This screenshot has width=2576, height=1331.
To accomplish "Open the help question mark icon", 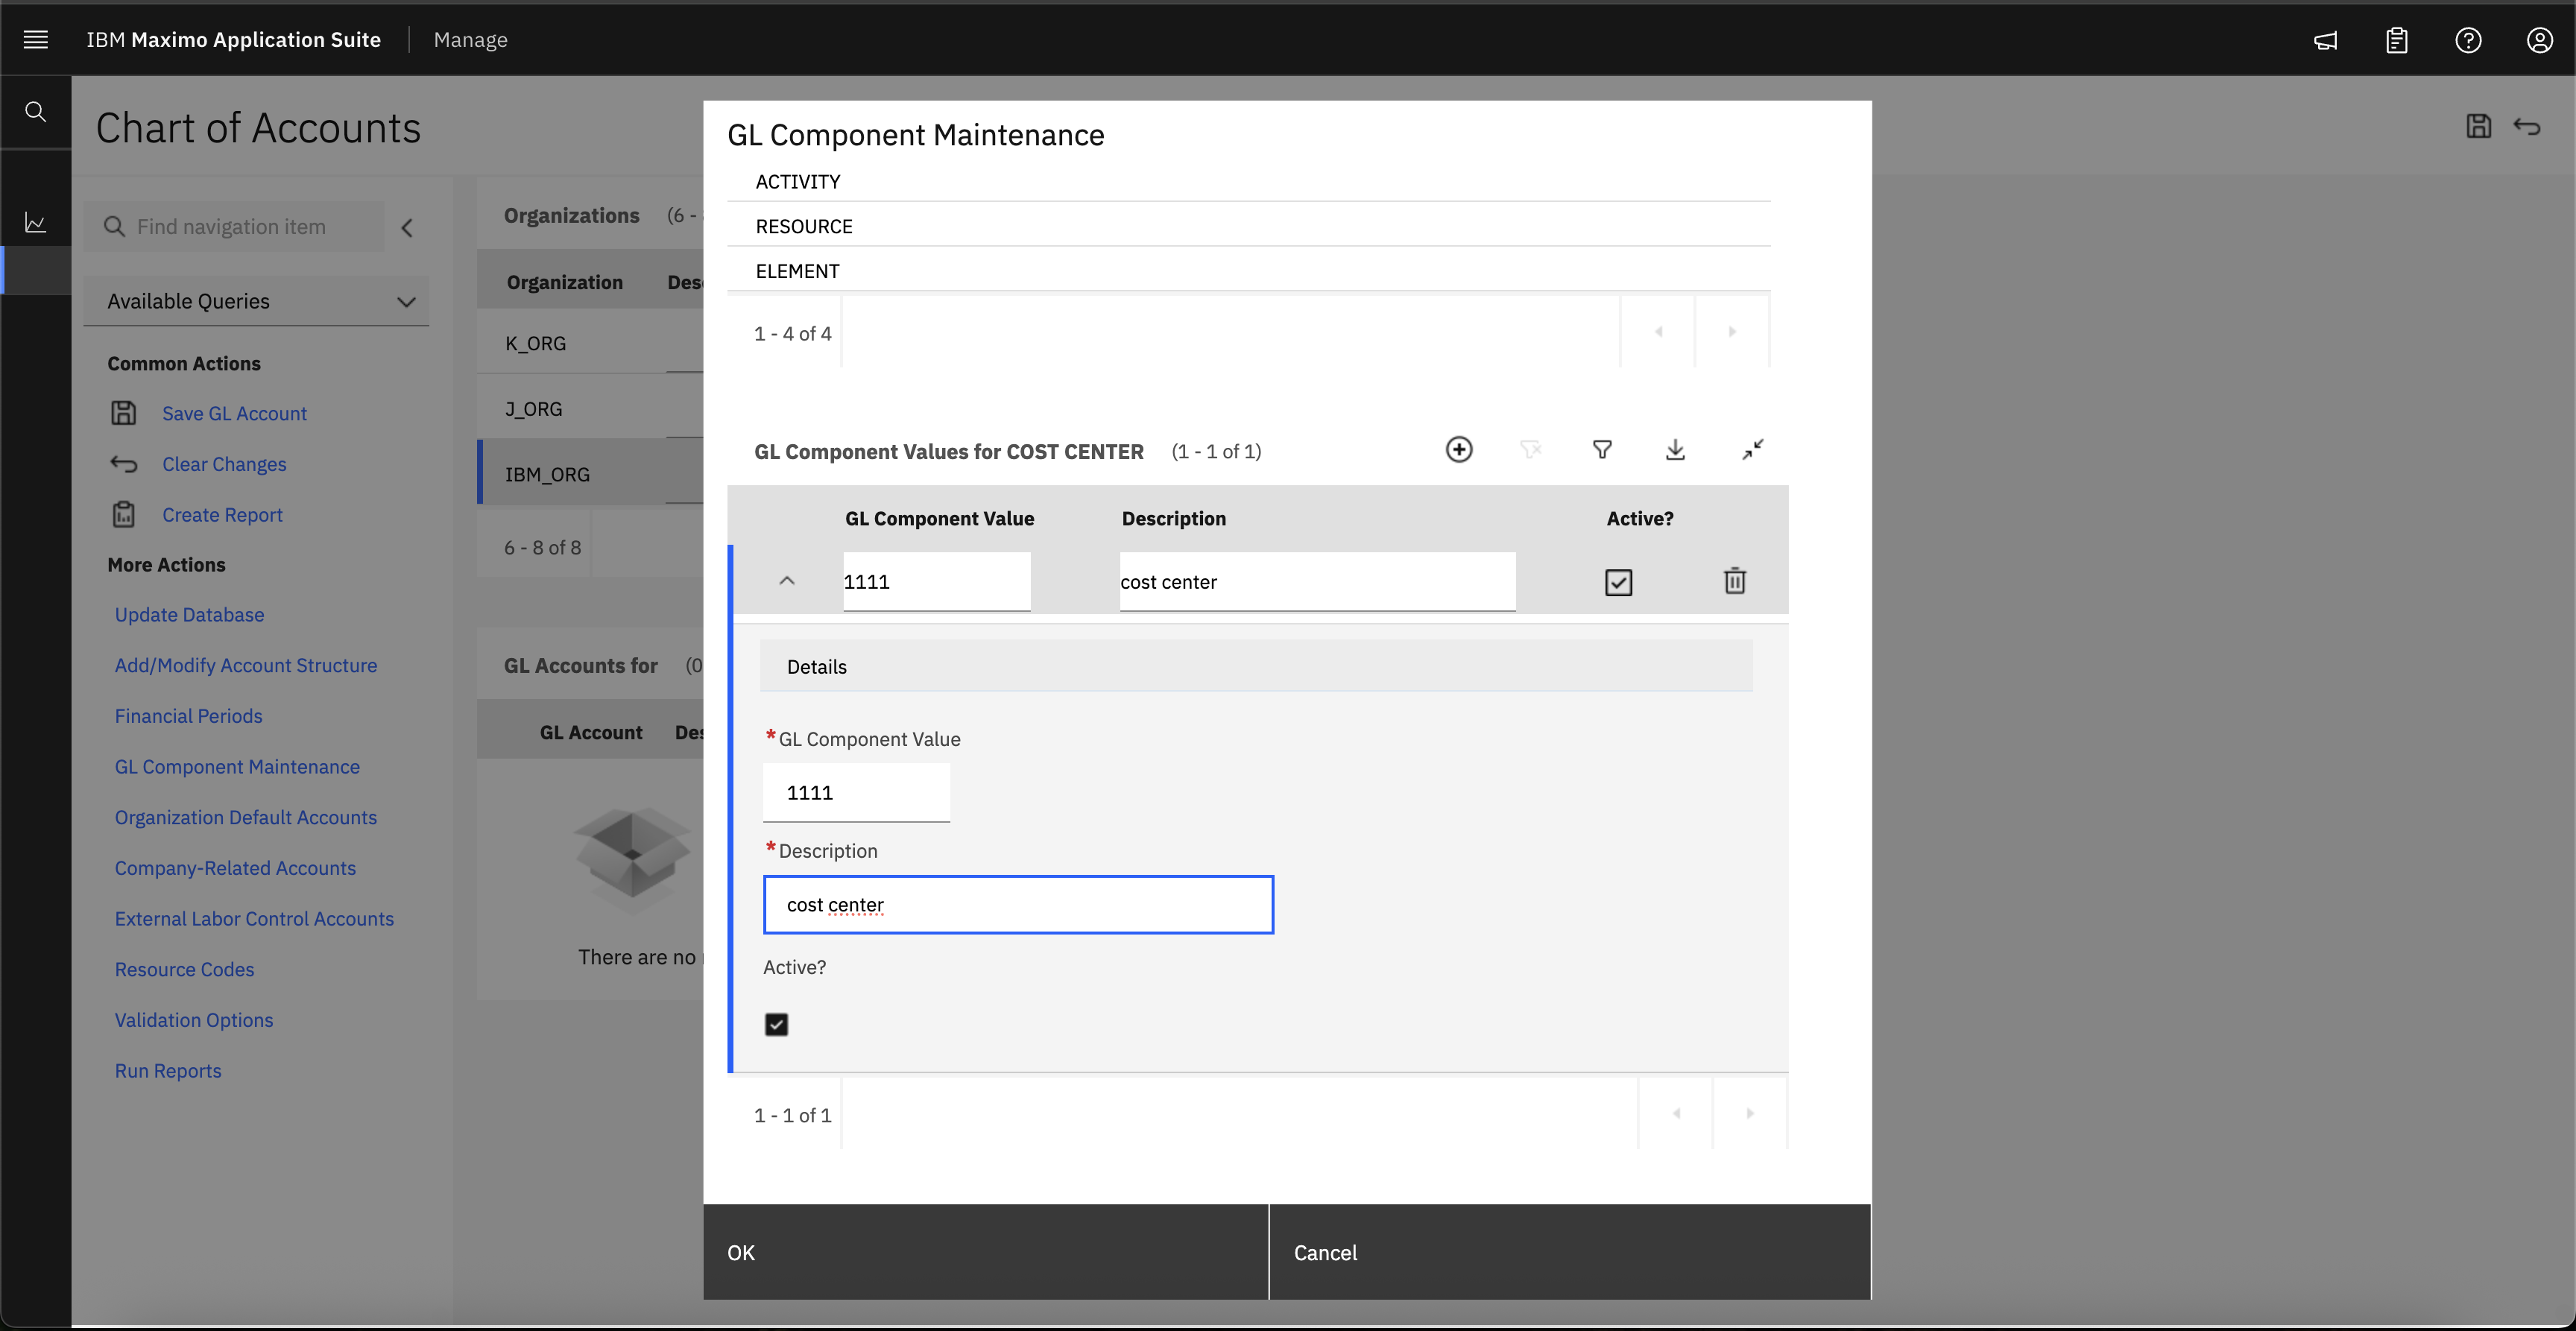I will [2468, 40].
